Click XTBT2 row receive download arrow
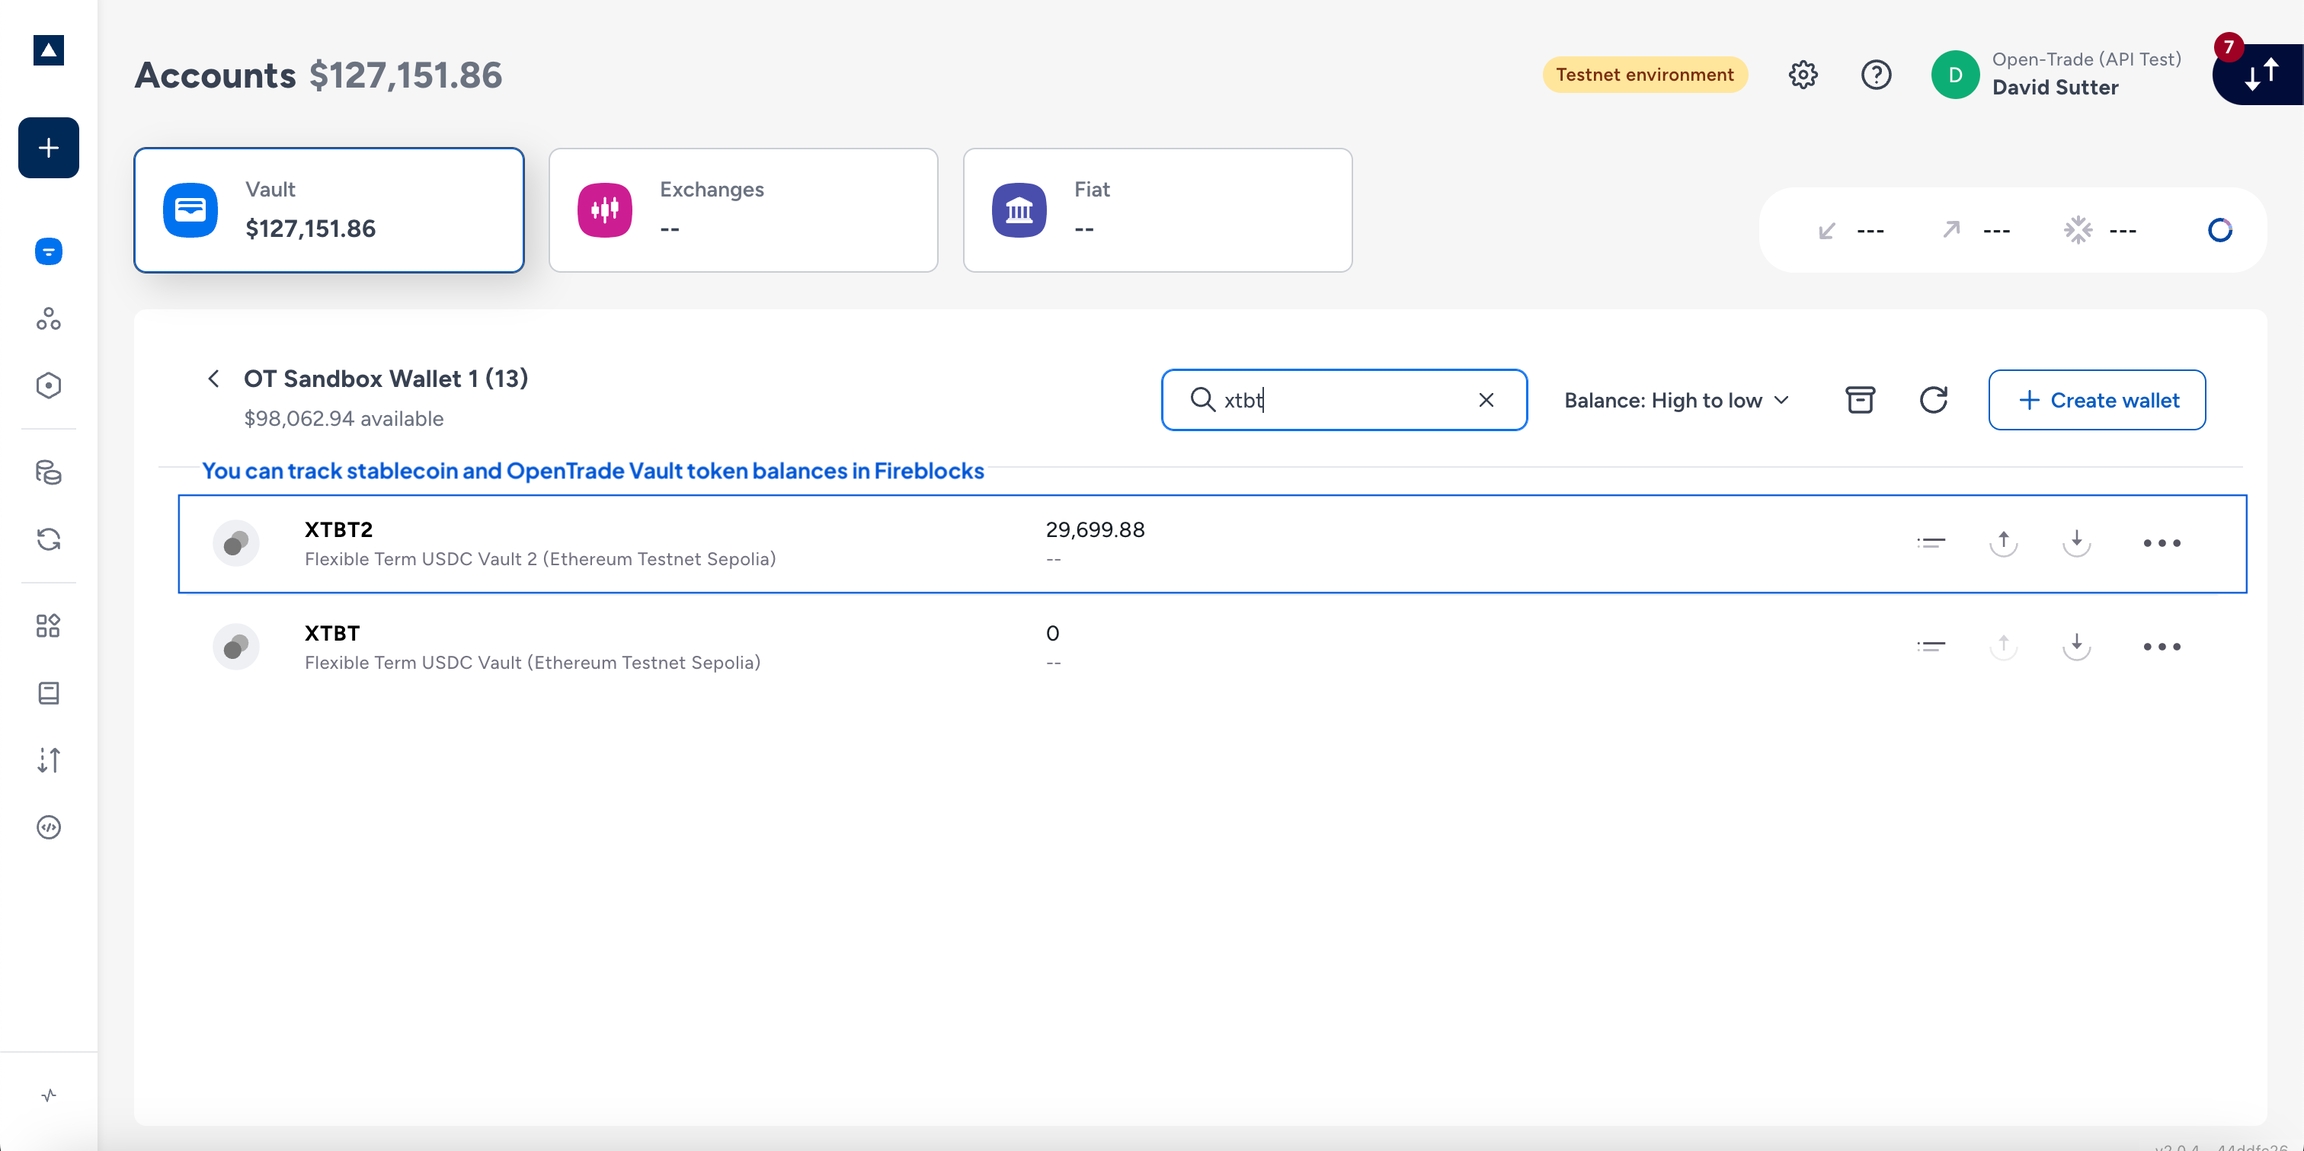This screenshot has width=2304, height=1151. coord(2077,543)
